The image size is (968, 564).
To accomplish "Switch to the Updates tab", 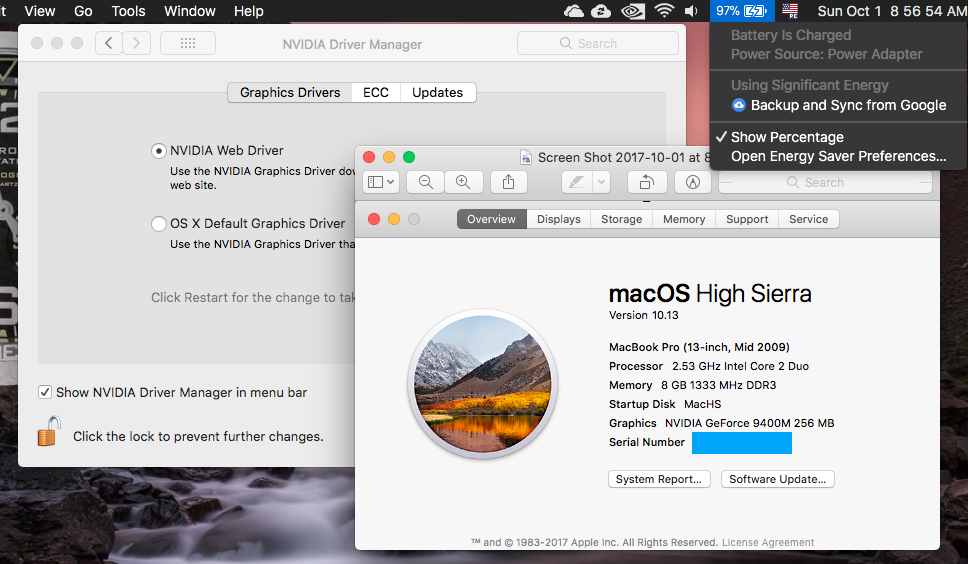I will (438, 93).
